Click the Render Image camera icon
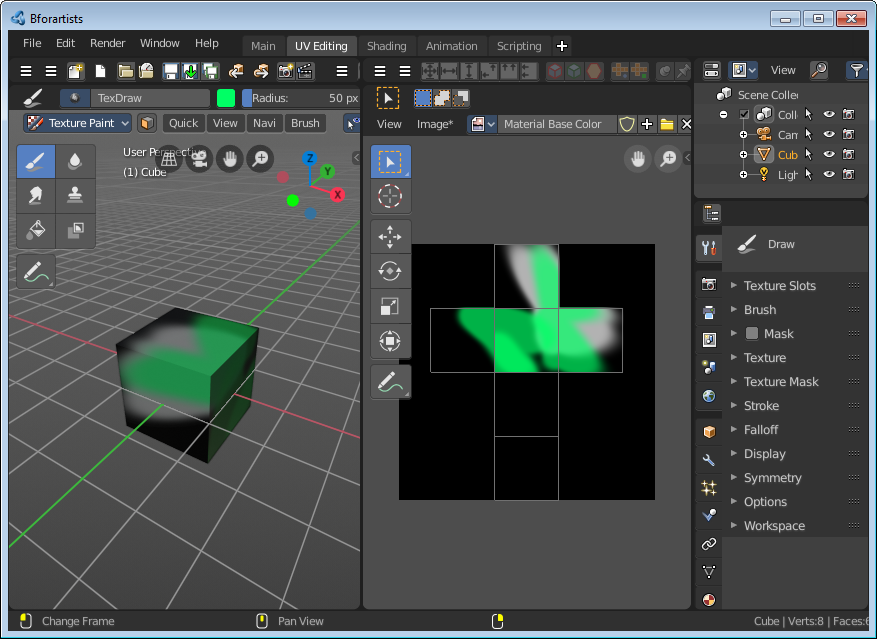The width and height of the screenshot is (877, 639). pos(286,71)
